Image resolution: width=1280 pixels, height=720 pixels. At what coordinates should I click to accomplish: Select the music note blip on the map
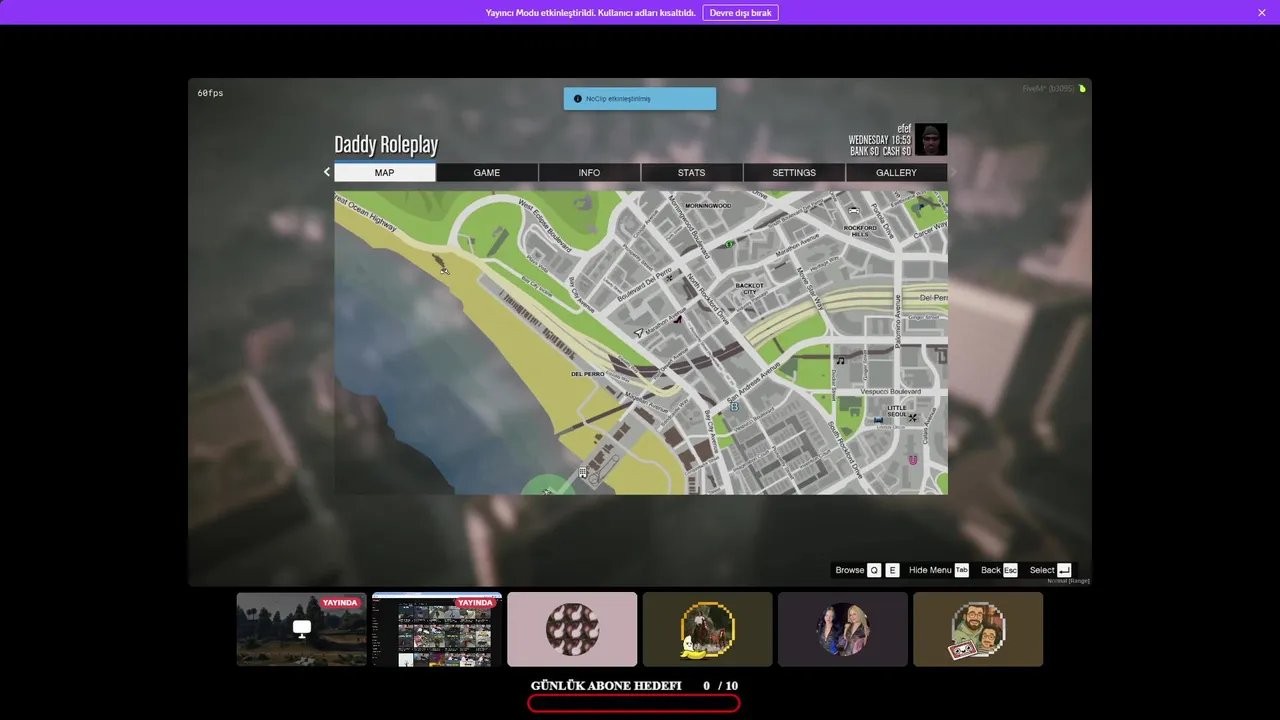click(x=840, y=361)
